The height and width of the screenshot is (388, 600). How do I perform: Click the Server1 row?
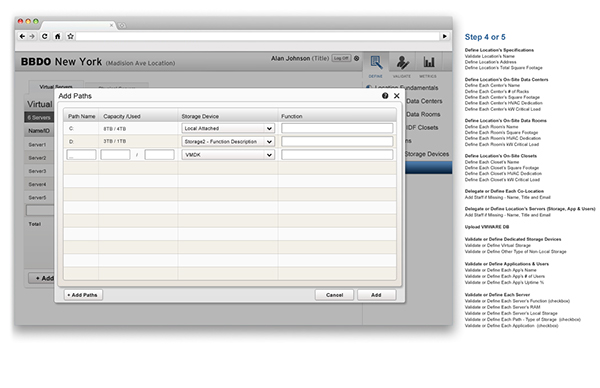tap(39, 145)
